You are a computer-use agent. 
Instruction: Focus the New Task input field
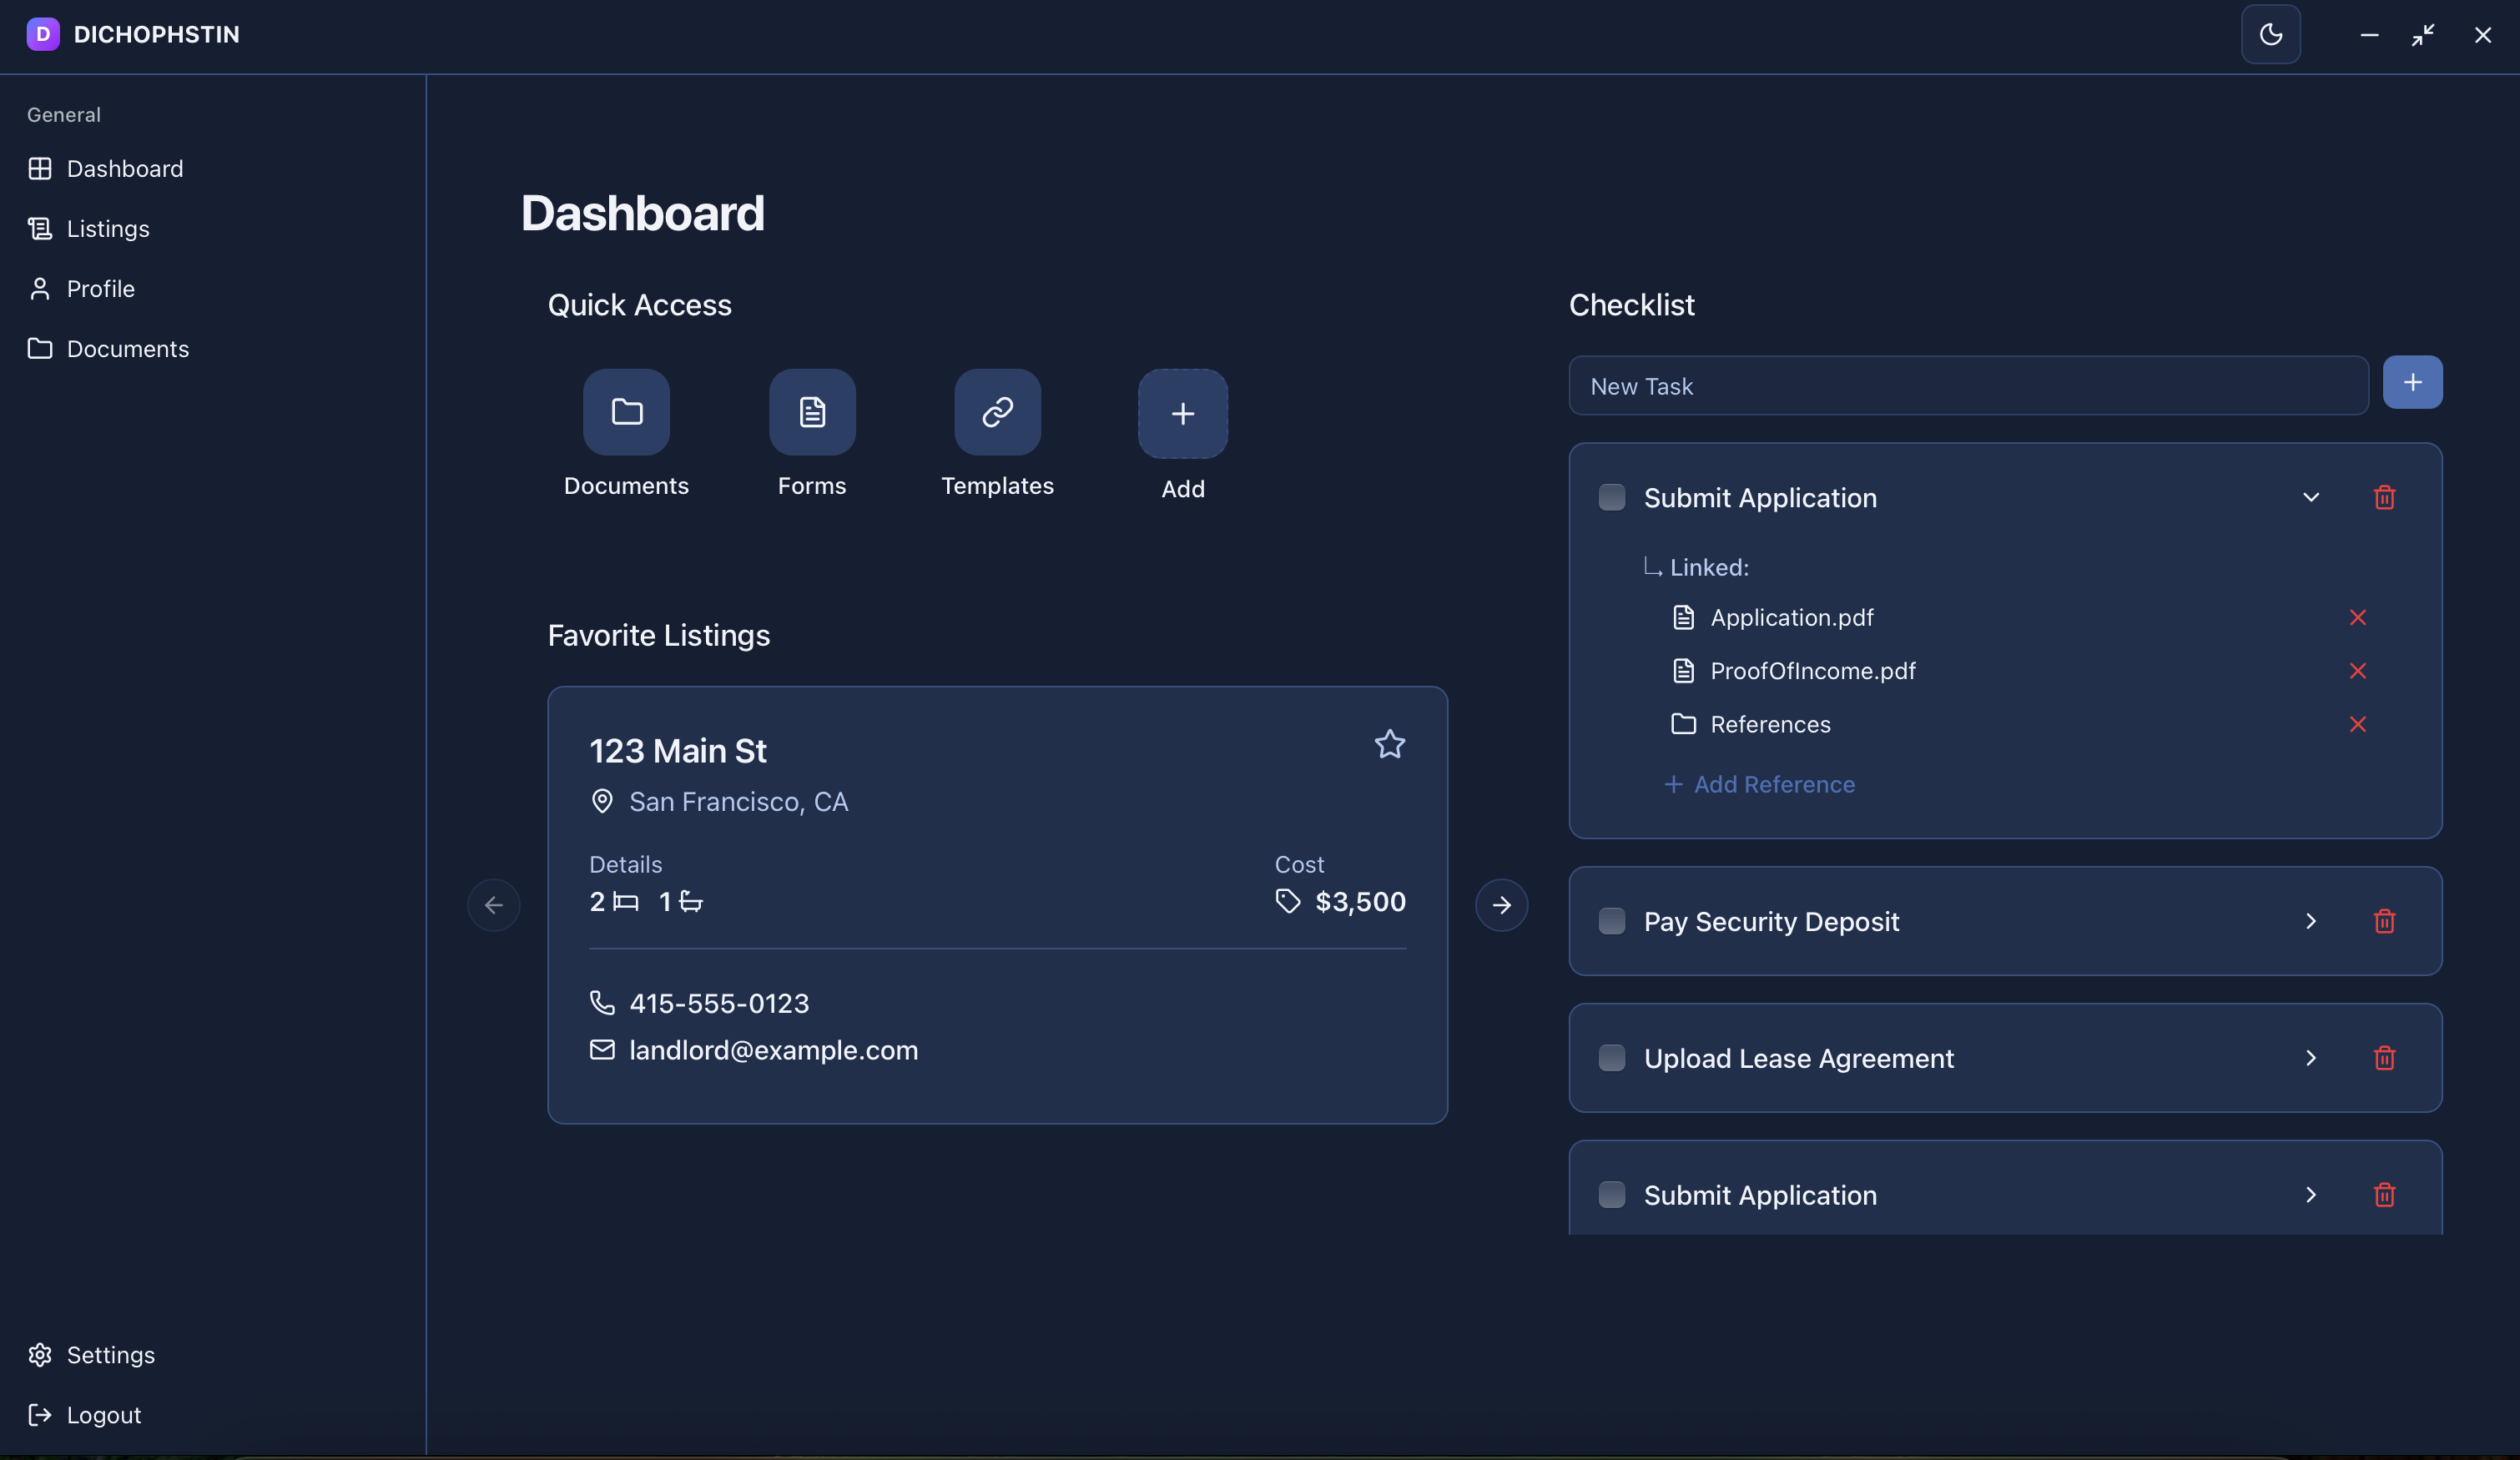[x=1967, y=386]
